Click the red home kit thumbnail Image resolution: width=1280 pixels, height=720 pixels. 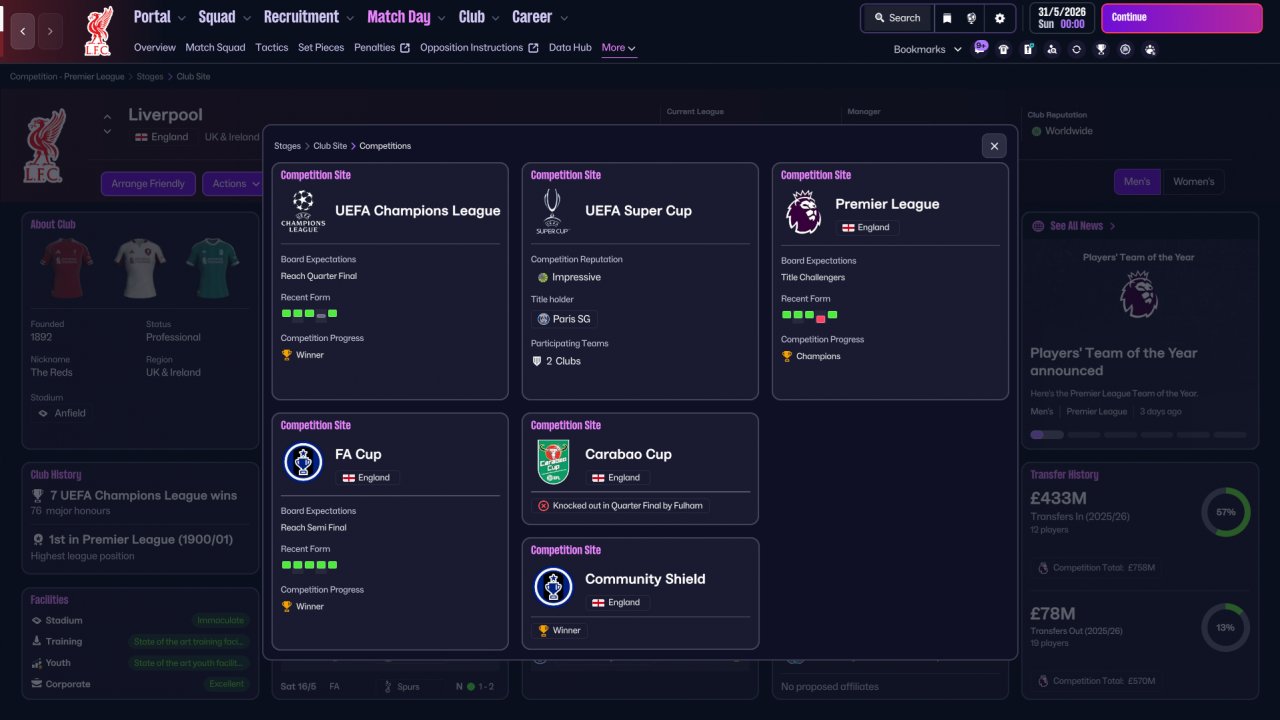(x=67, y=268)
